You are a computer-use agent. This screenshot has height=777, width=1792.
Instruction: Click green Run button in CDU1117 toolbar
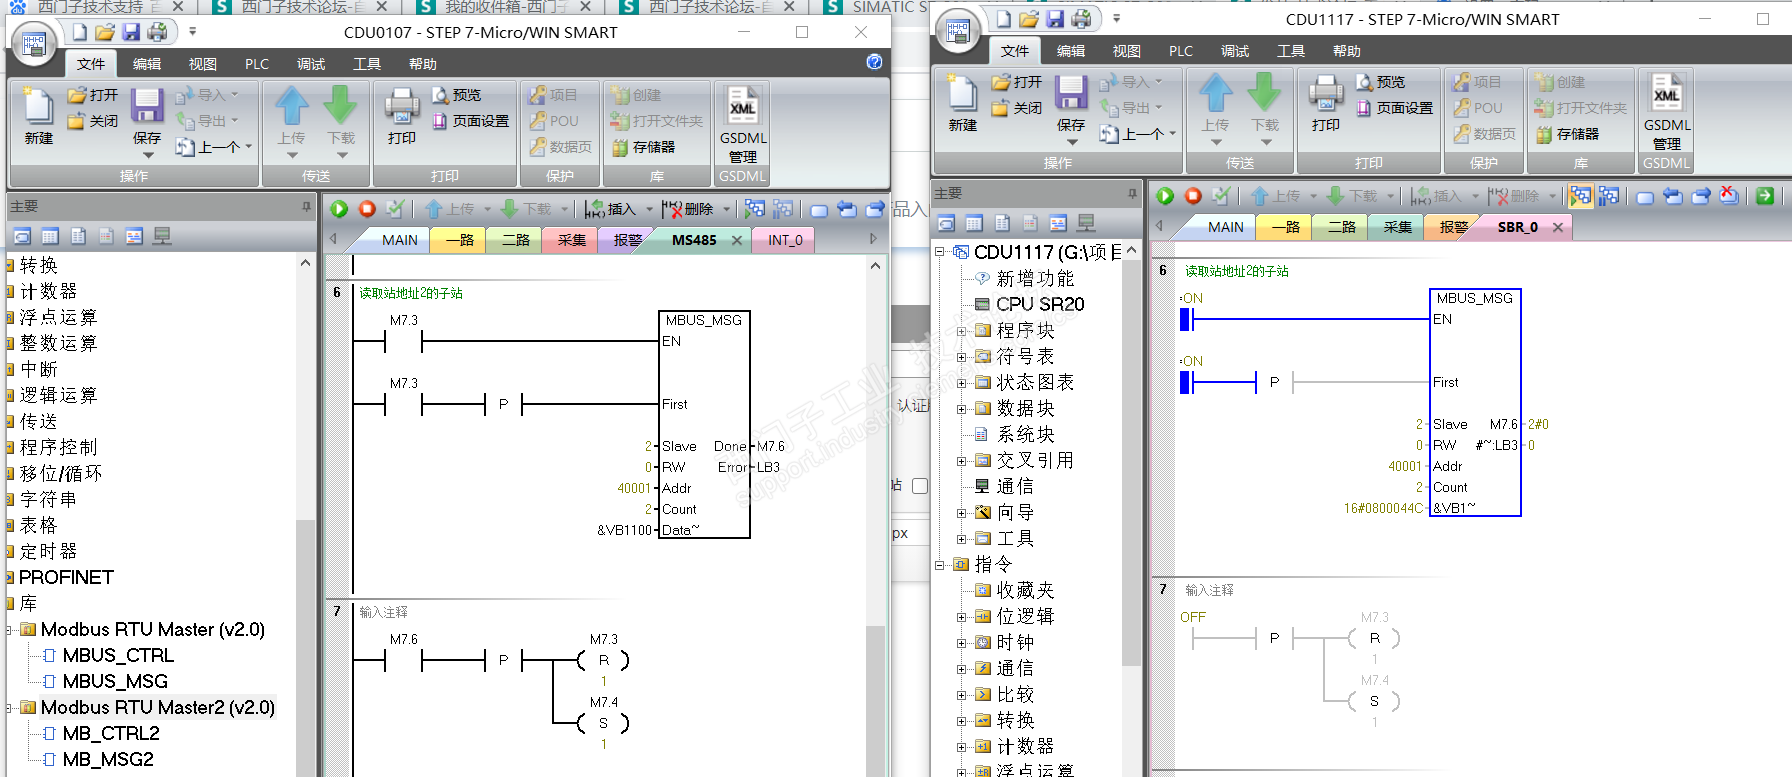pos(1165,196)
